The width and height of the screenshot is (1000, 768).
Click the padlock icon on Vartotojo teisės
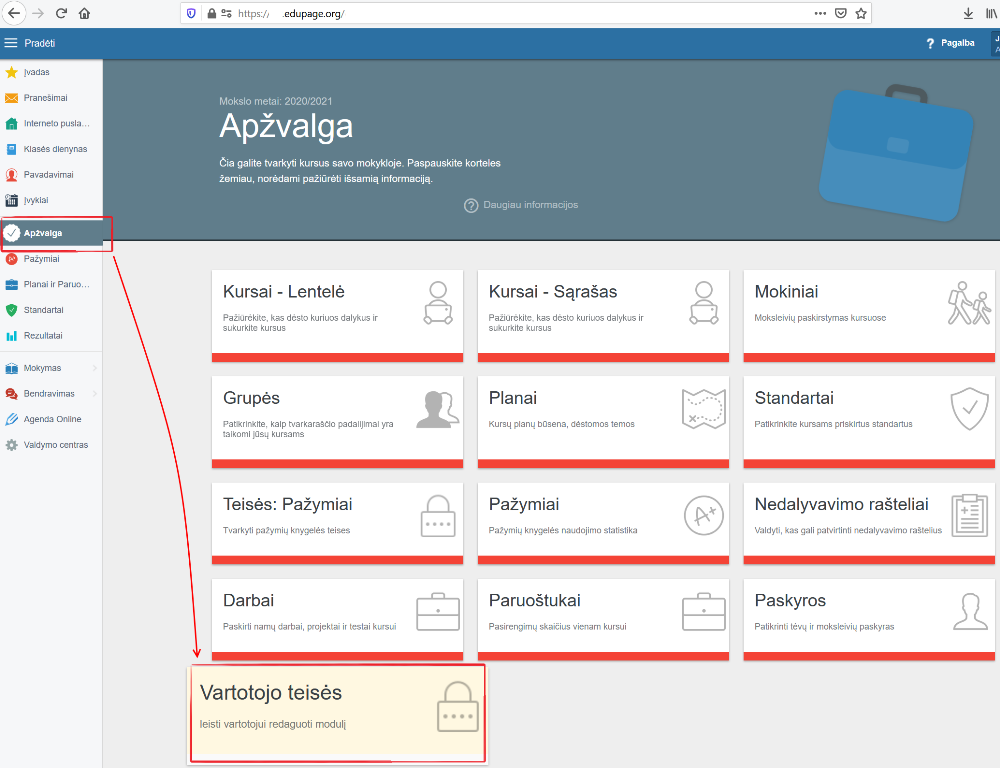click(458, 707)
